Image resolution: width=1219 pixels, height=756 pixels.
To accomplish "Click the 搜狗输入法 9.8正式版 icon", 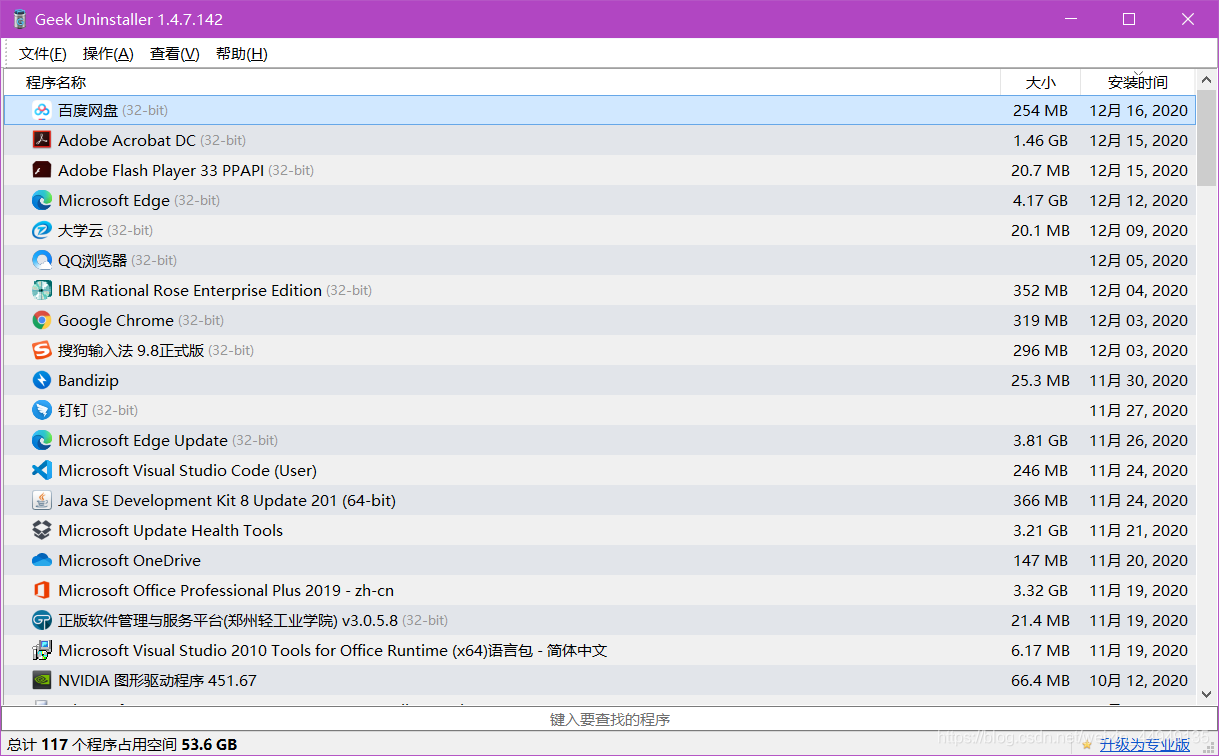I will pos(42,350).
